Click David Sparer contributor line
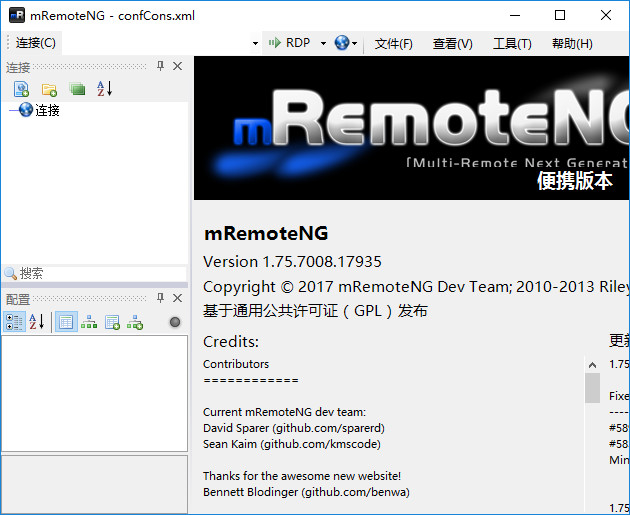 [294, 428]
